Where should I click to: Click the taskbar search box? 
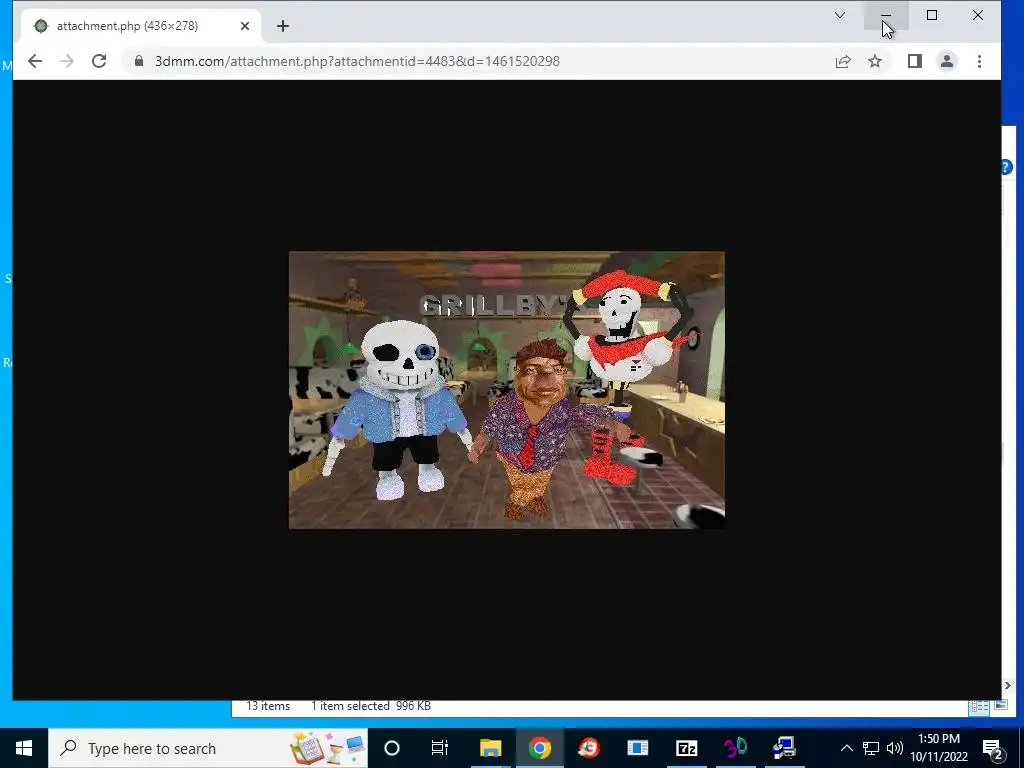click(208, 748)
